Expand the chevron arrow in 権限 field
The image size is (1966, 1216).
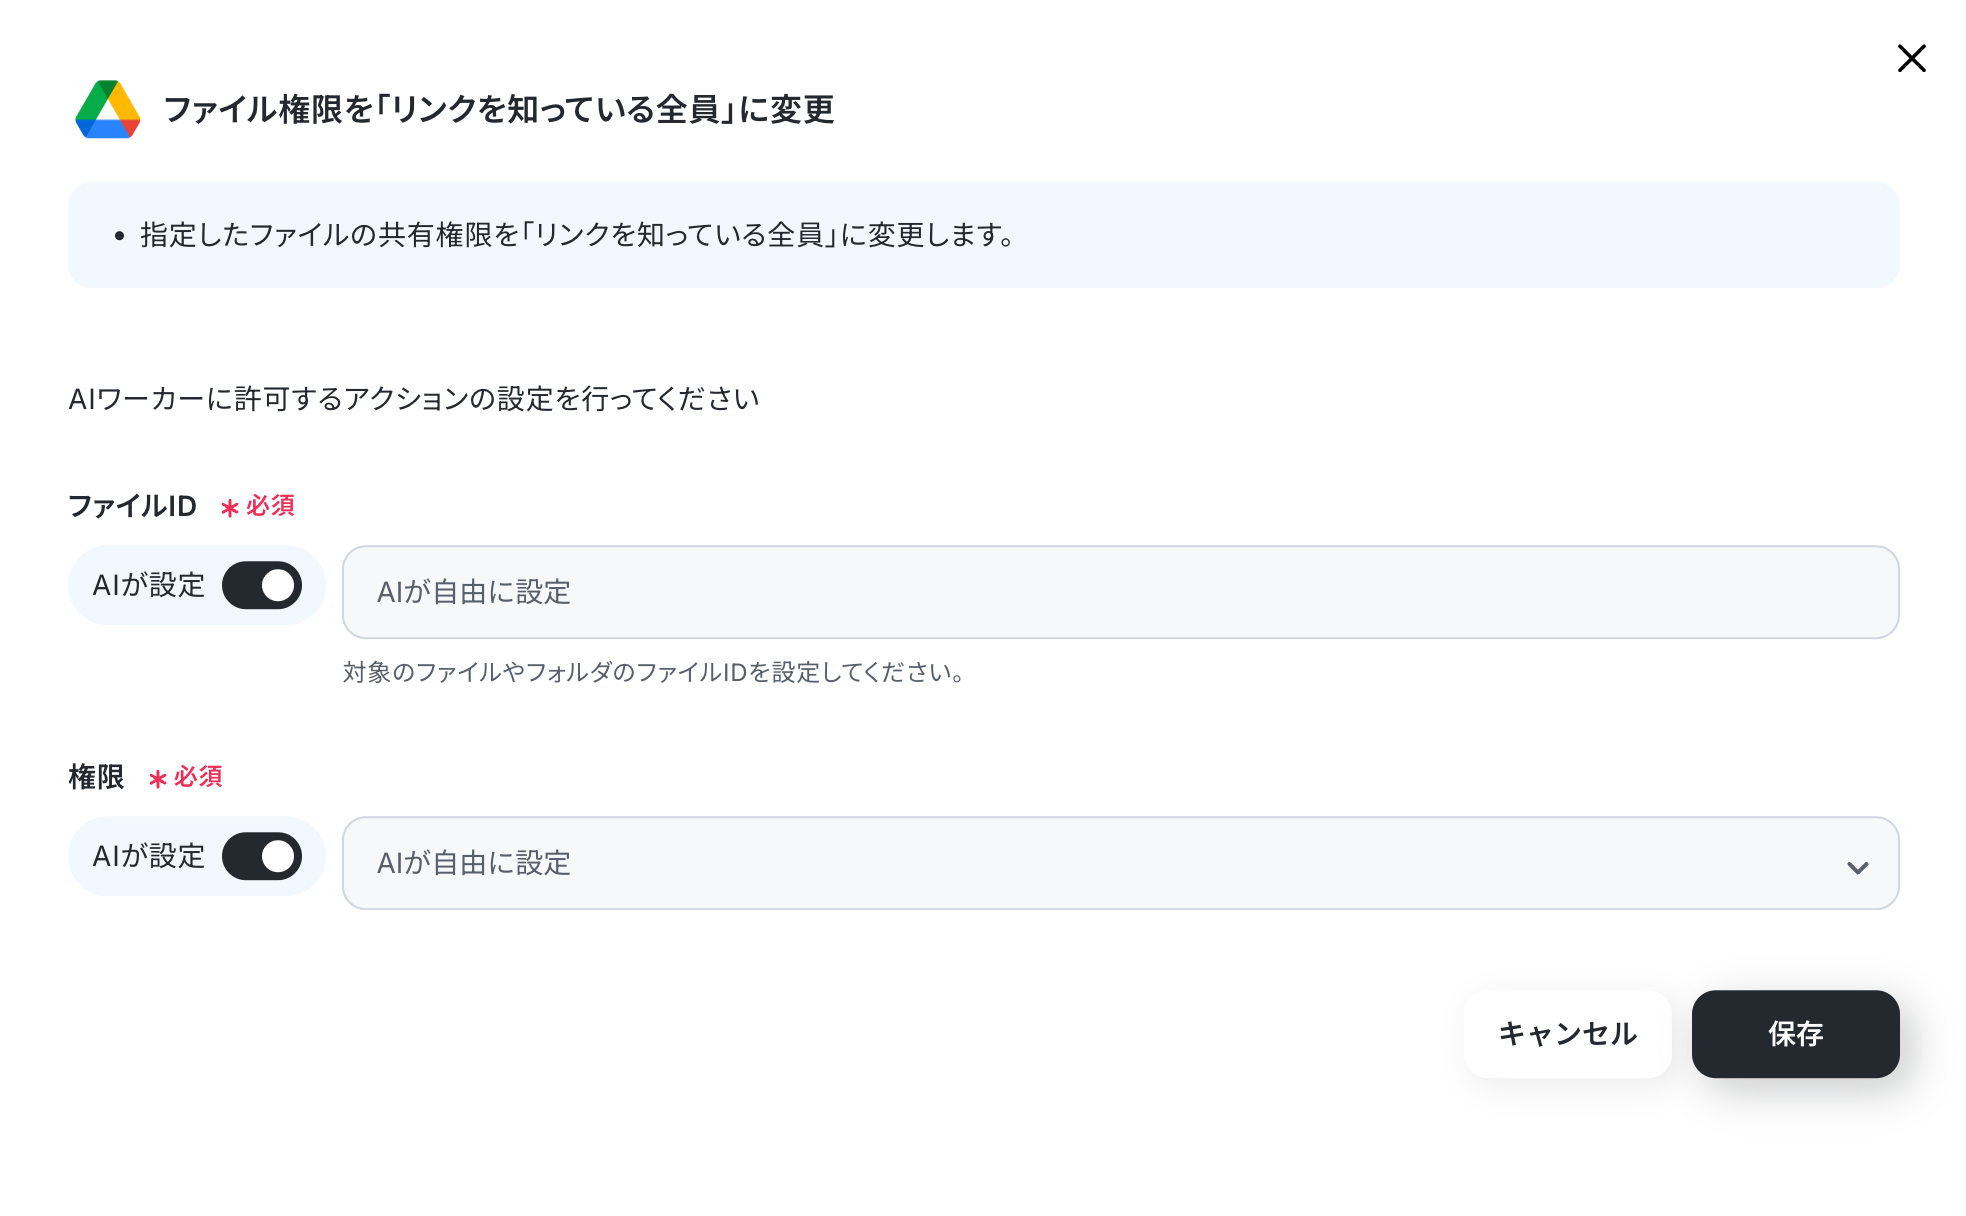pyautogui.click(x=1857, y=867)
